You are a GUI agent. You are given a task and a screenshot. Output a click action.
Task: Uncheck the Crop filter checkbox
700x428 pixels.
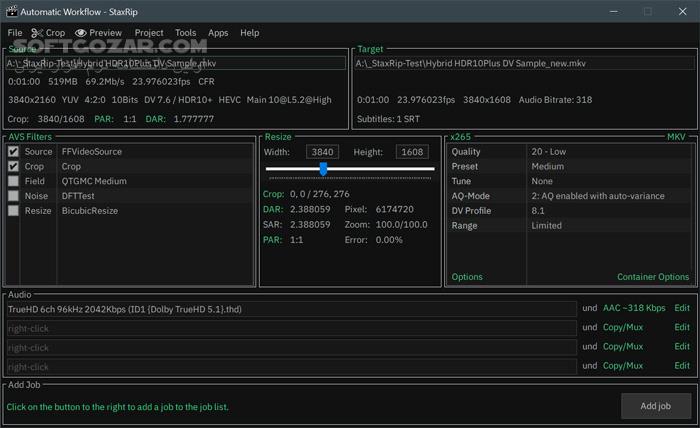click(14, 167)
